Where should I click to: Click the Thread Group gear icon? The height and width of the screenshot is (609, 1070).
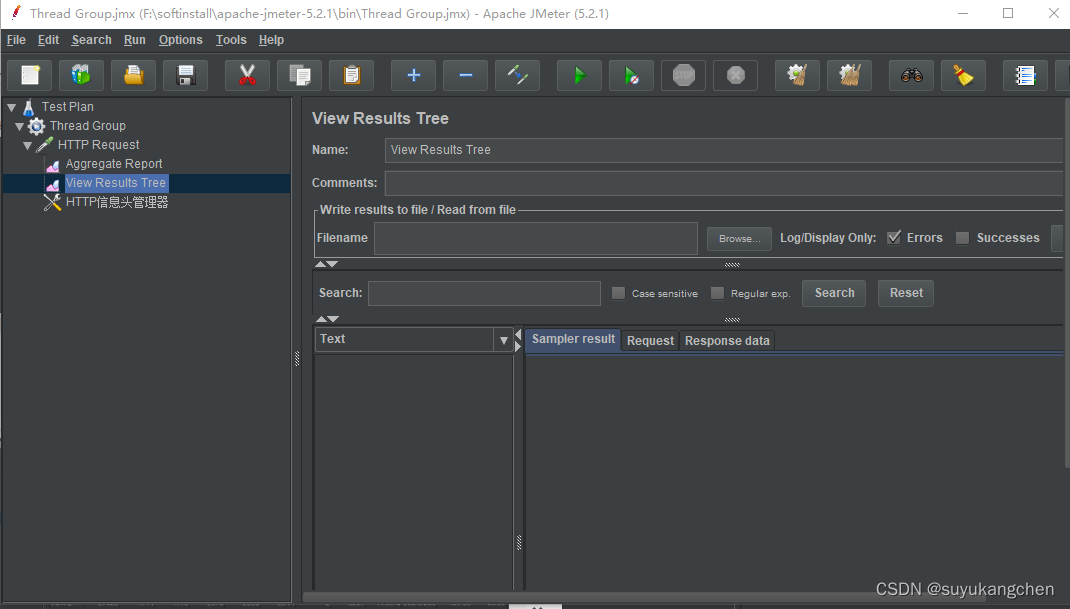[x=37, y=126]
